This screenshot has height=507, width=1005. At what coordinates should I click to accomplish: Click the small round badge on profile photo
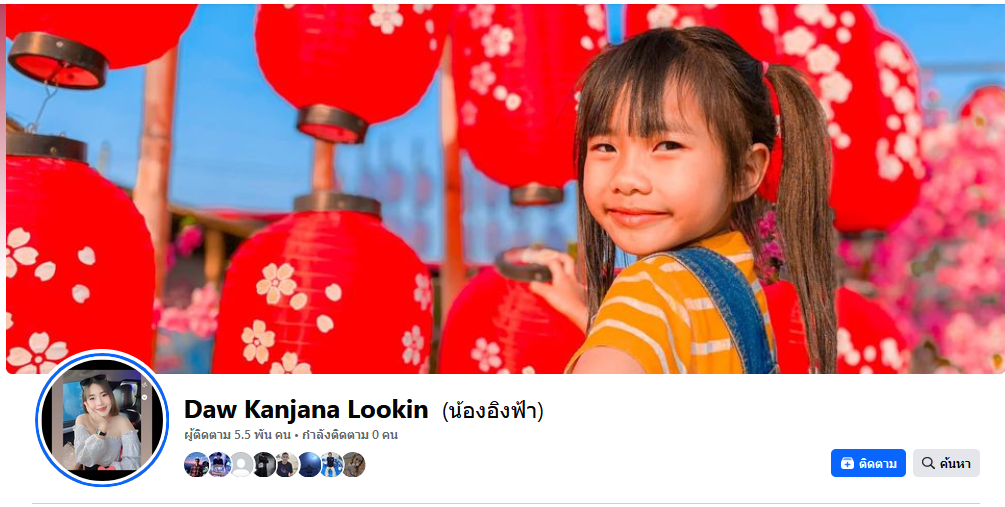(145, 397)
